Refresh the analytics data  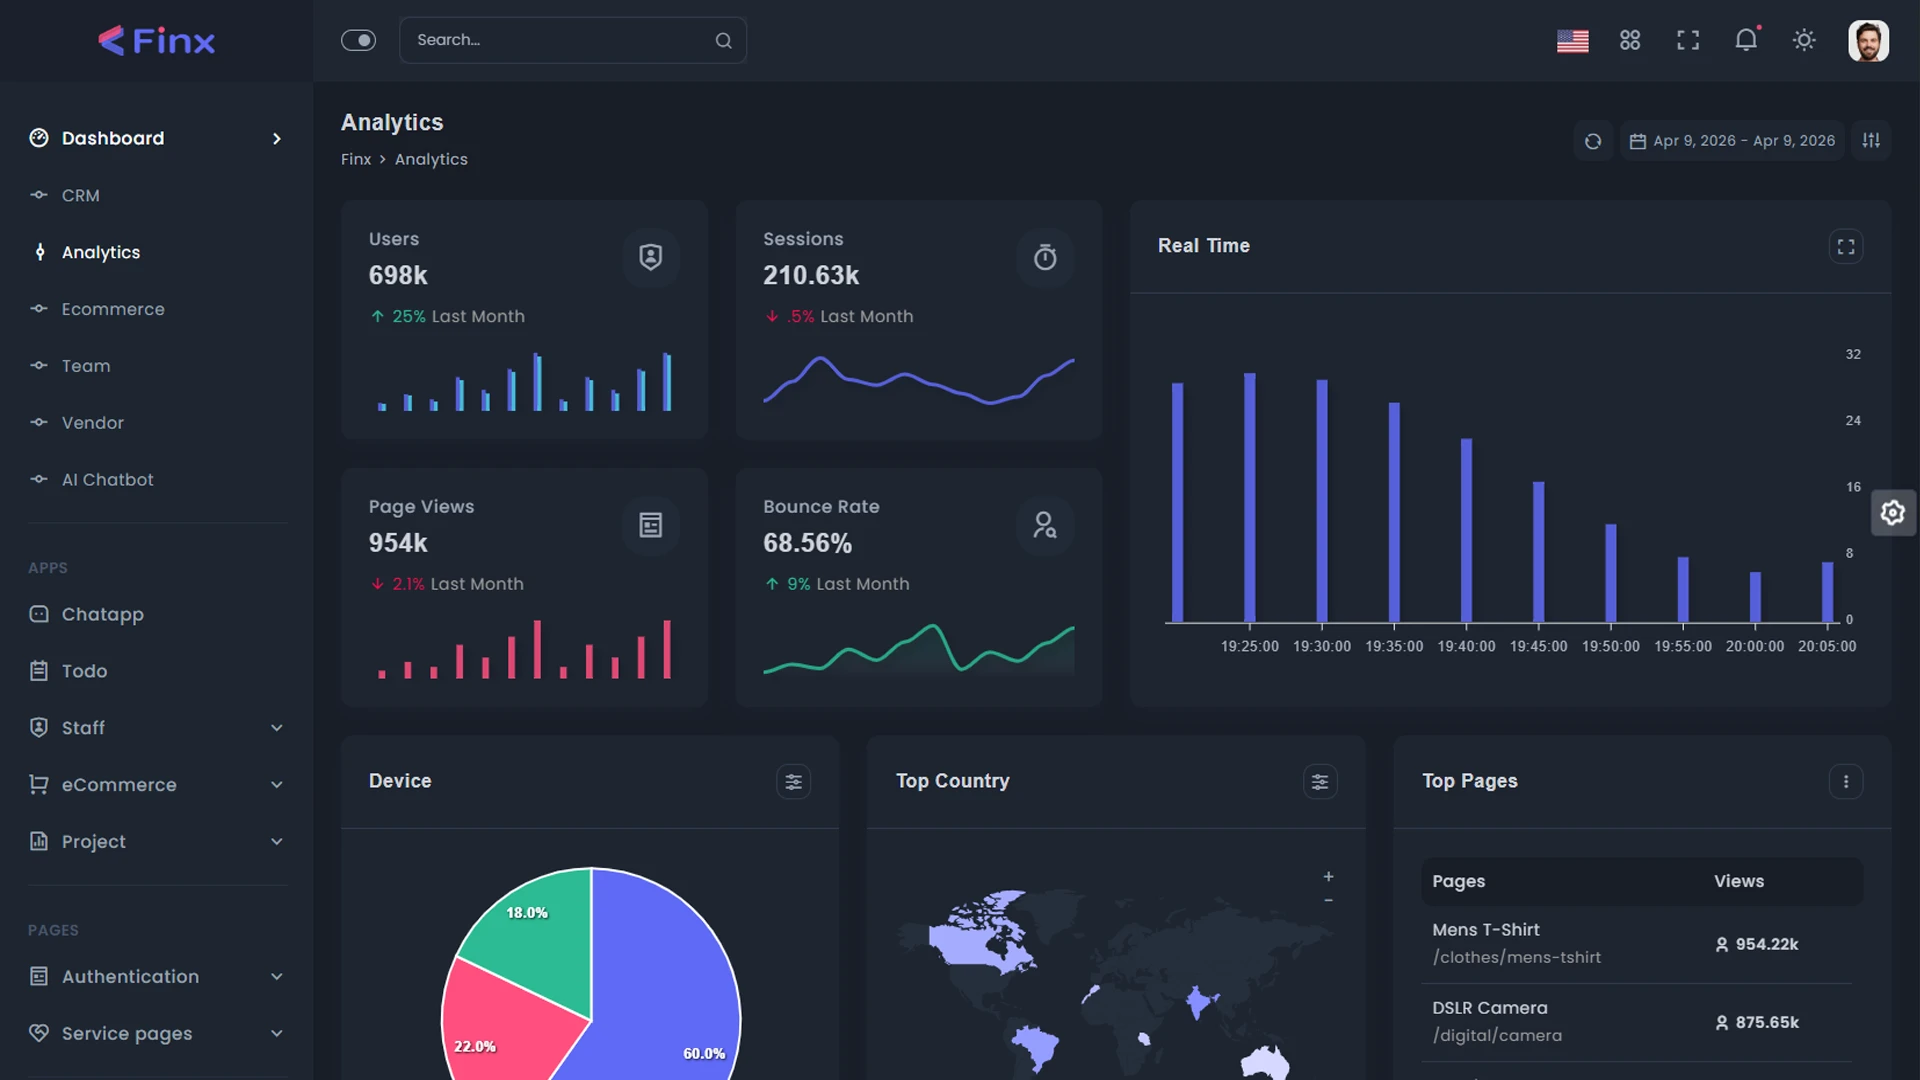(x=1593, y=141)
